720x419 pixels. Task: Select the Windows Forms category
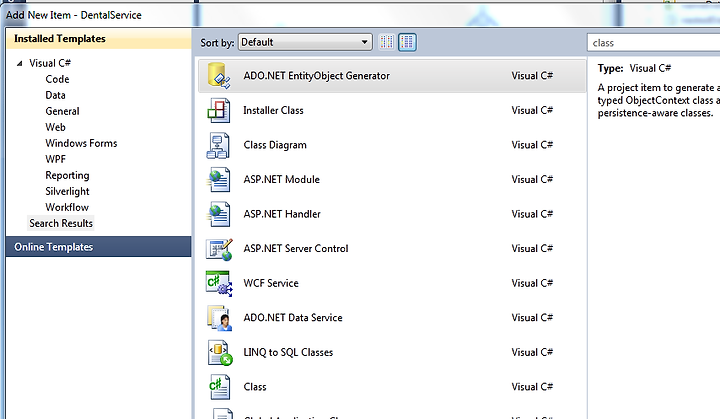pyautogui.click(x=81, y=143)
